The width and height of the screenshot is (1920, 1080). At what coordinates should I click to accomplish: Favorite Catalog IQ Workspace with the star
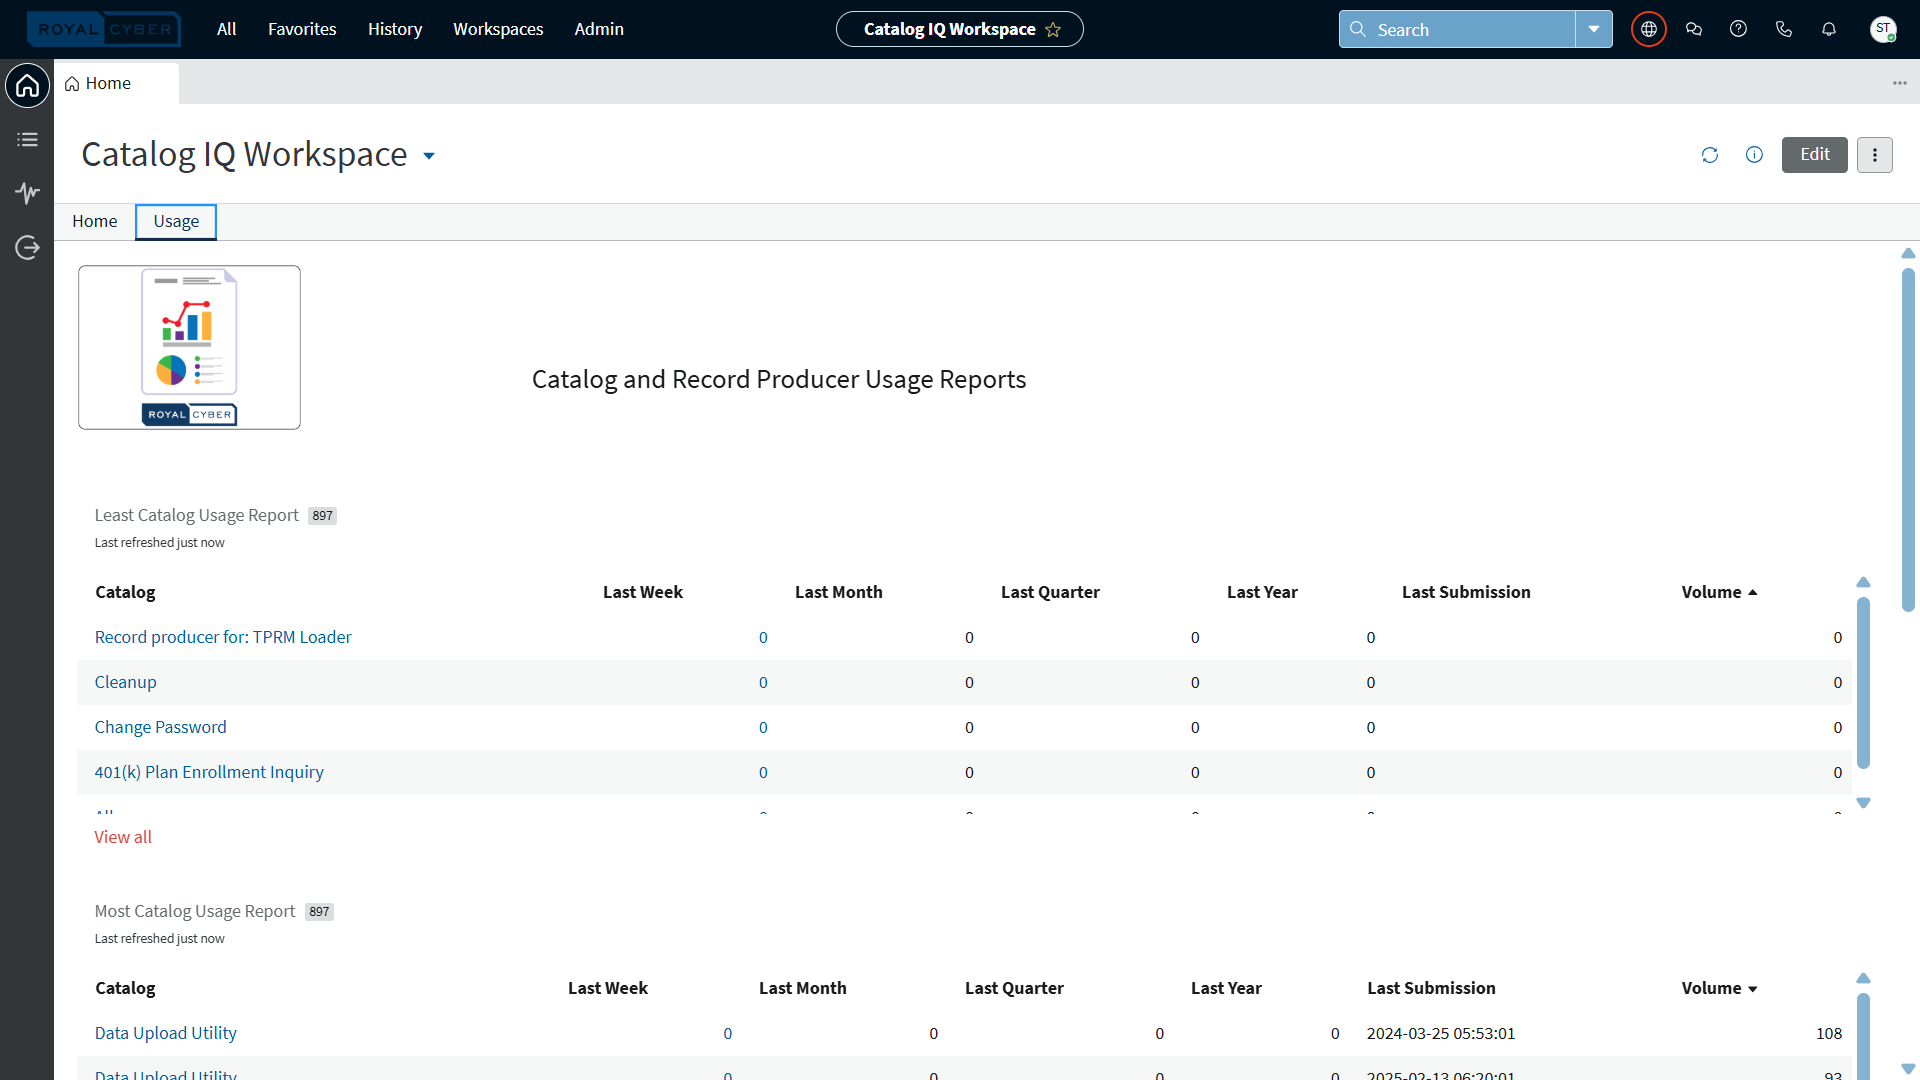tap(1053, 30)
